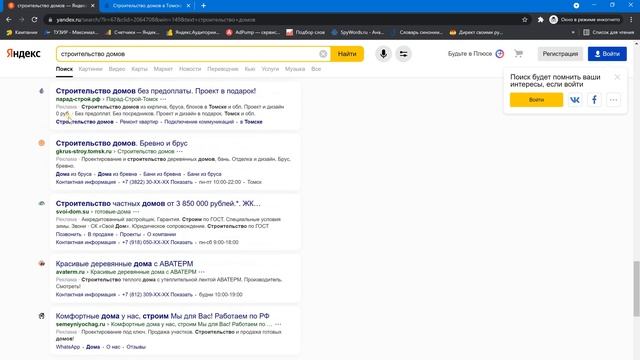This screenshot has height=360, width=640.
Task: Click incognito profile icon
Action: tap(553, 20)
